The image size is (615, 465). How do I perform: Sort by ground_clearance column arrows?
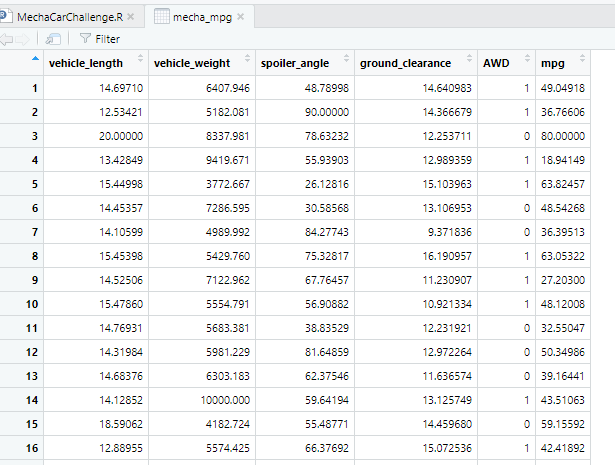click(469, 59)
